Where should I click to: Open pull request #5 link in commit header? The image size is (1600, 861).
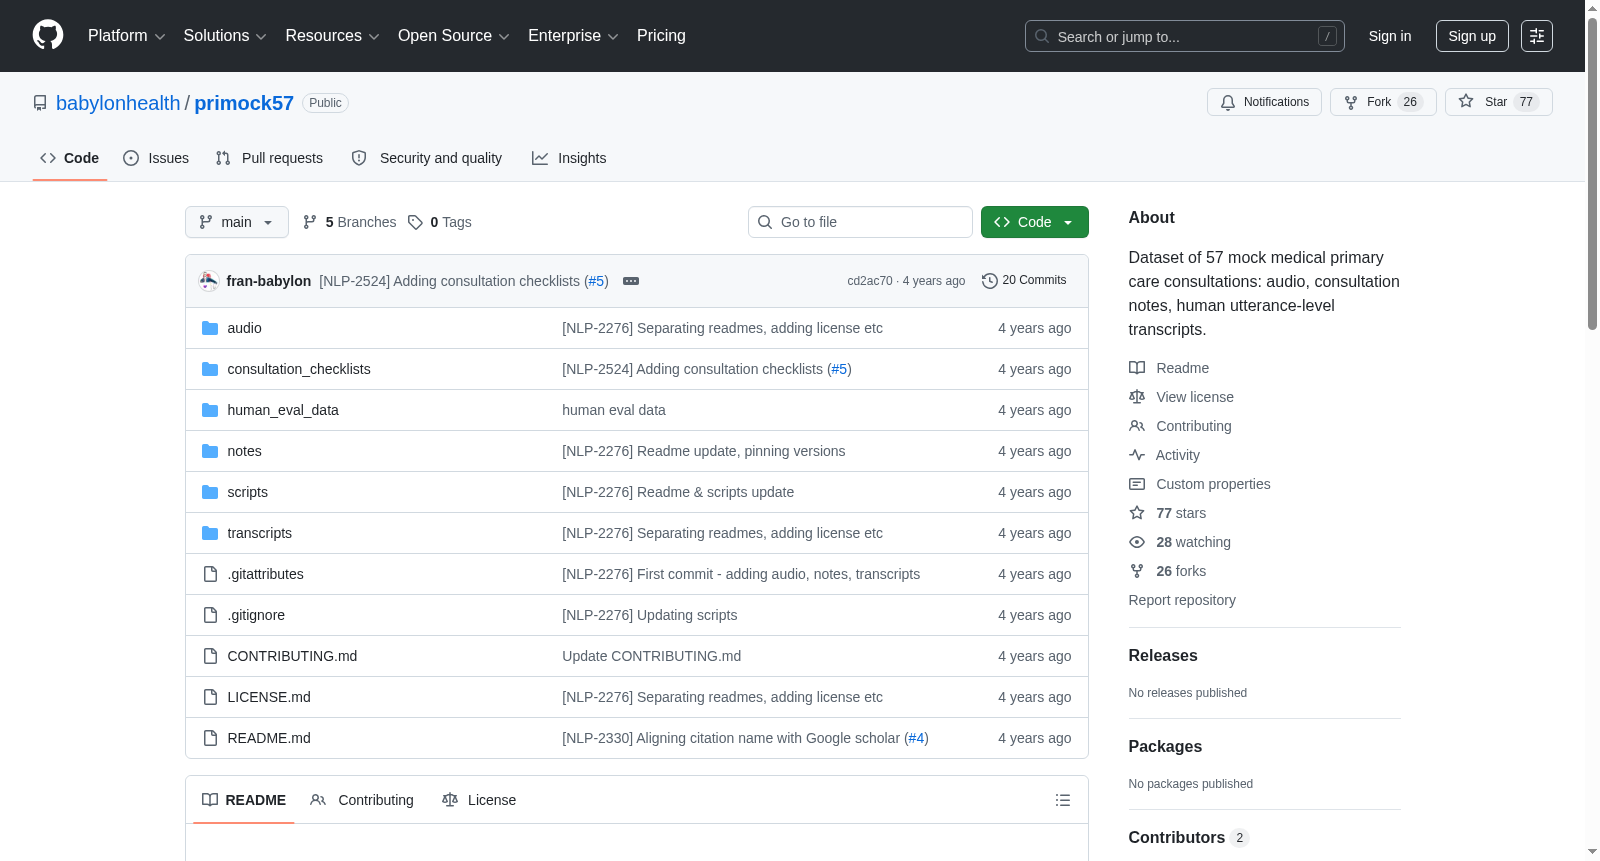point(596,281)
